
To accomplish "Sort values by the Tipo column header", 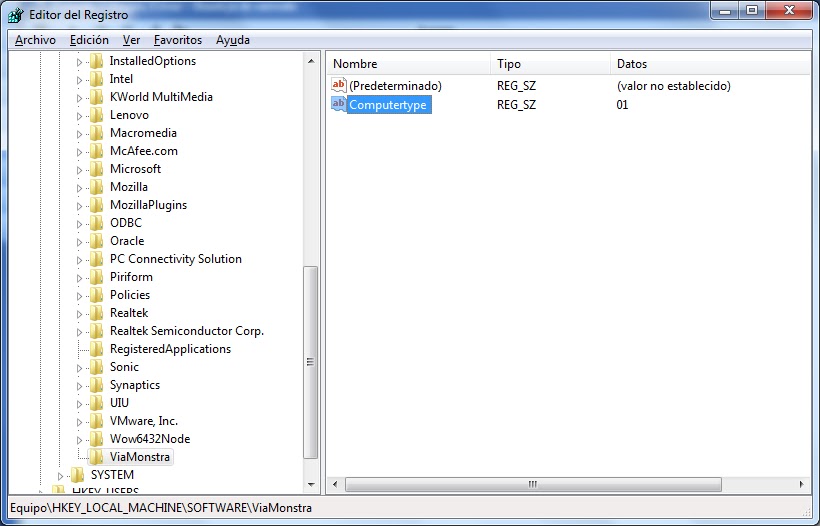I will pyautogui.click(x=551, y=64).
